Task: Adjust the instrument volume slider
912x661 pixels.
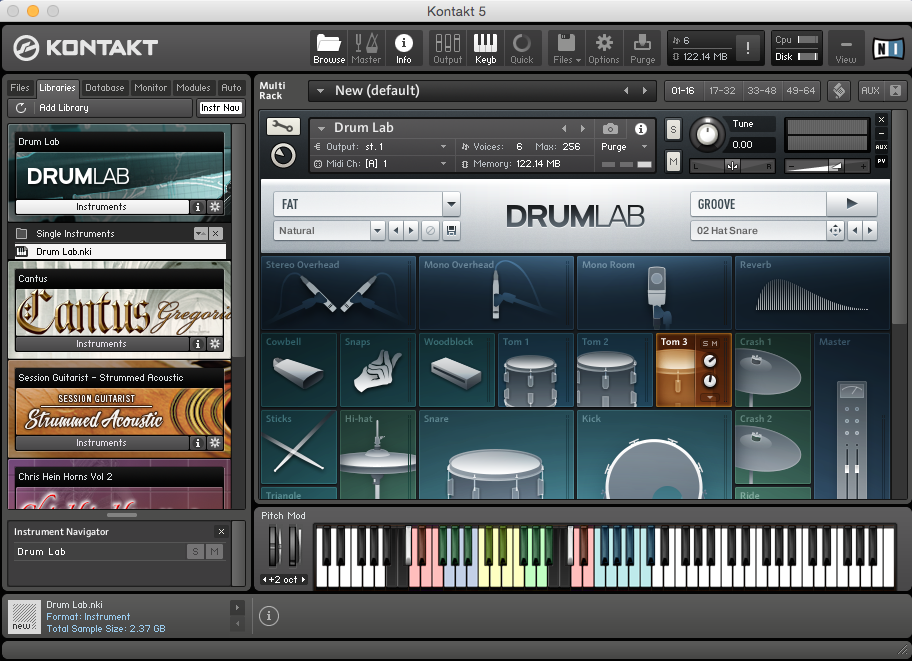Action: coord(826,166)
